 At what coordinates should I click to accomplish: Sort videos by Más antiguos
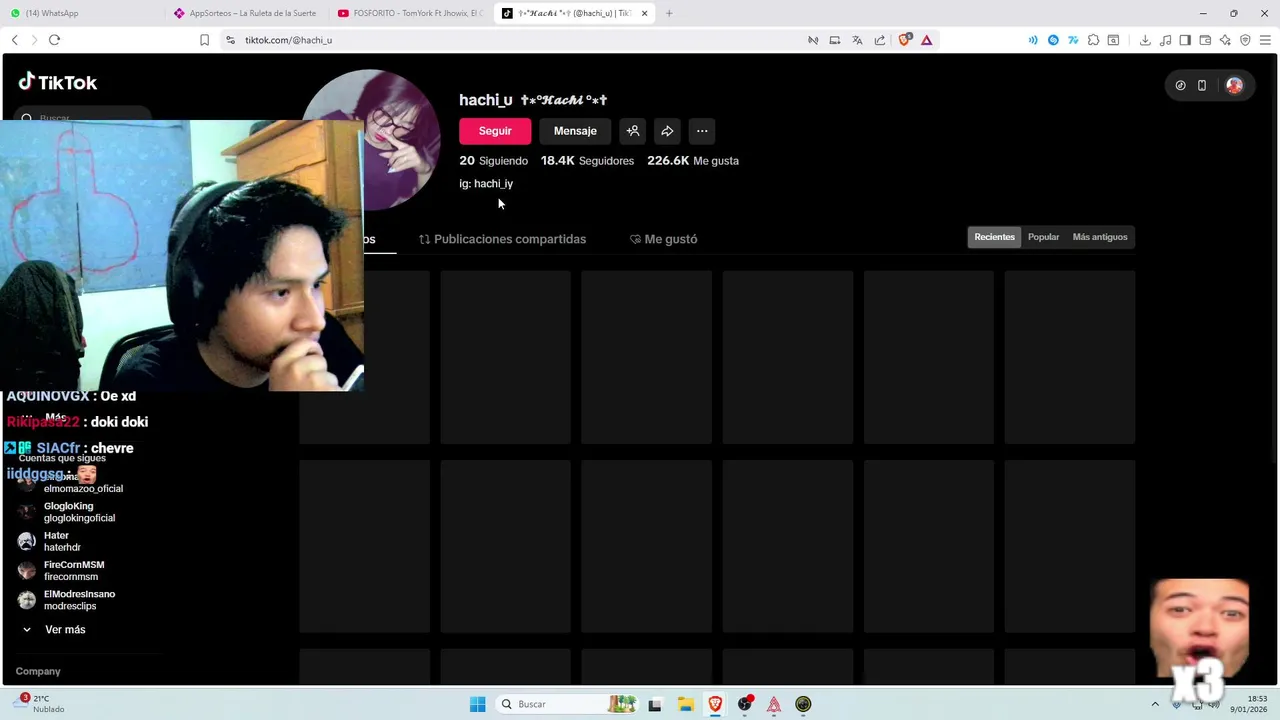click(x=1100, y=237)
